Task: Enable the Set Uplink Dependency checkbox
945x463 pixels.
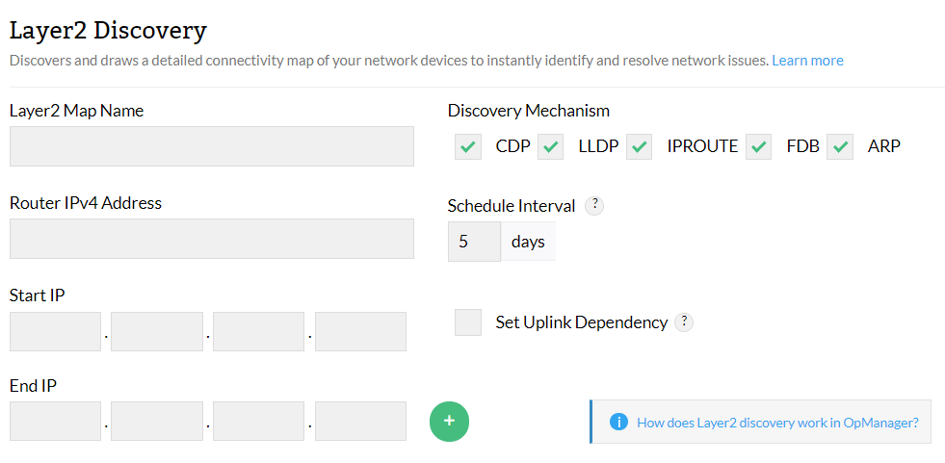Action: coord(468,322)
